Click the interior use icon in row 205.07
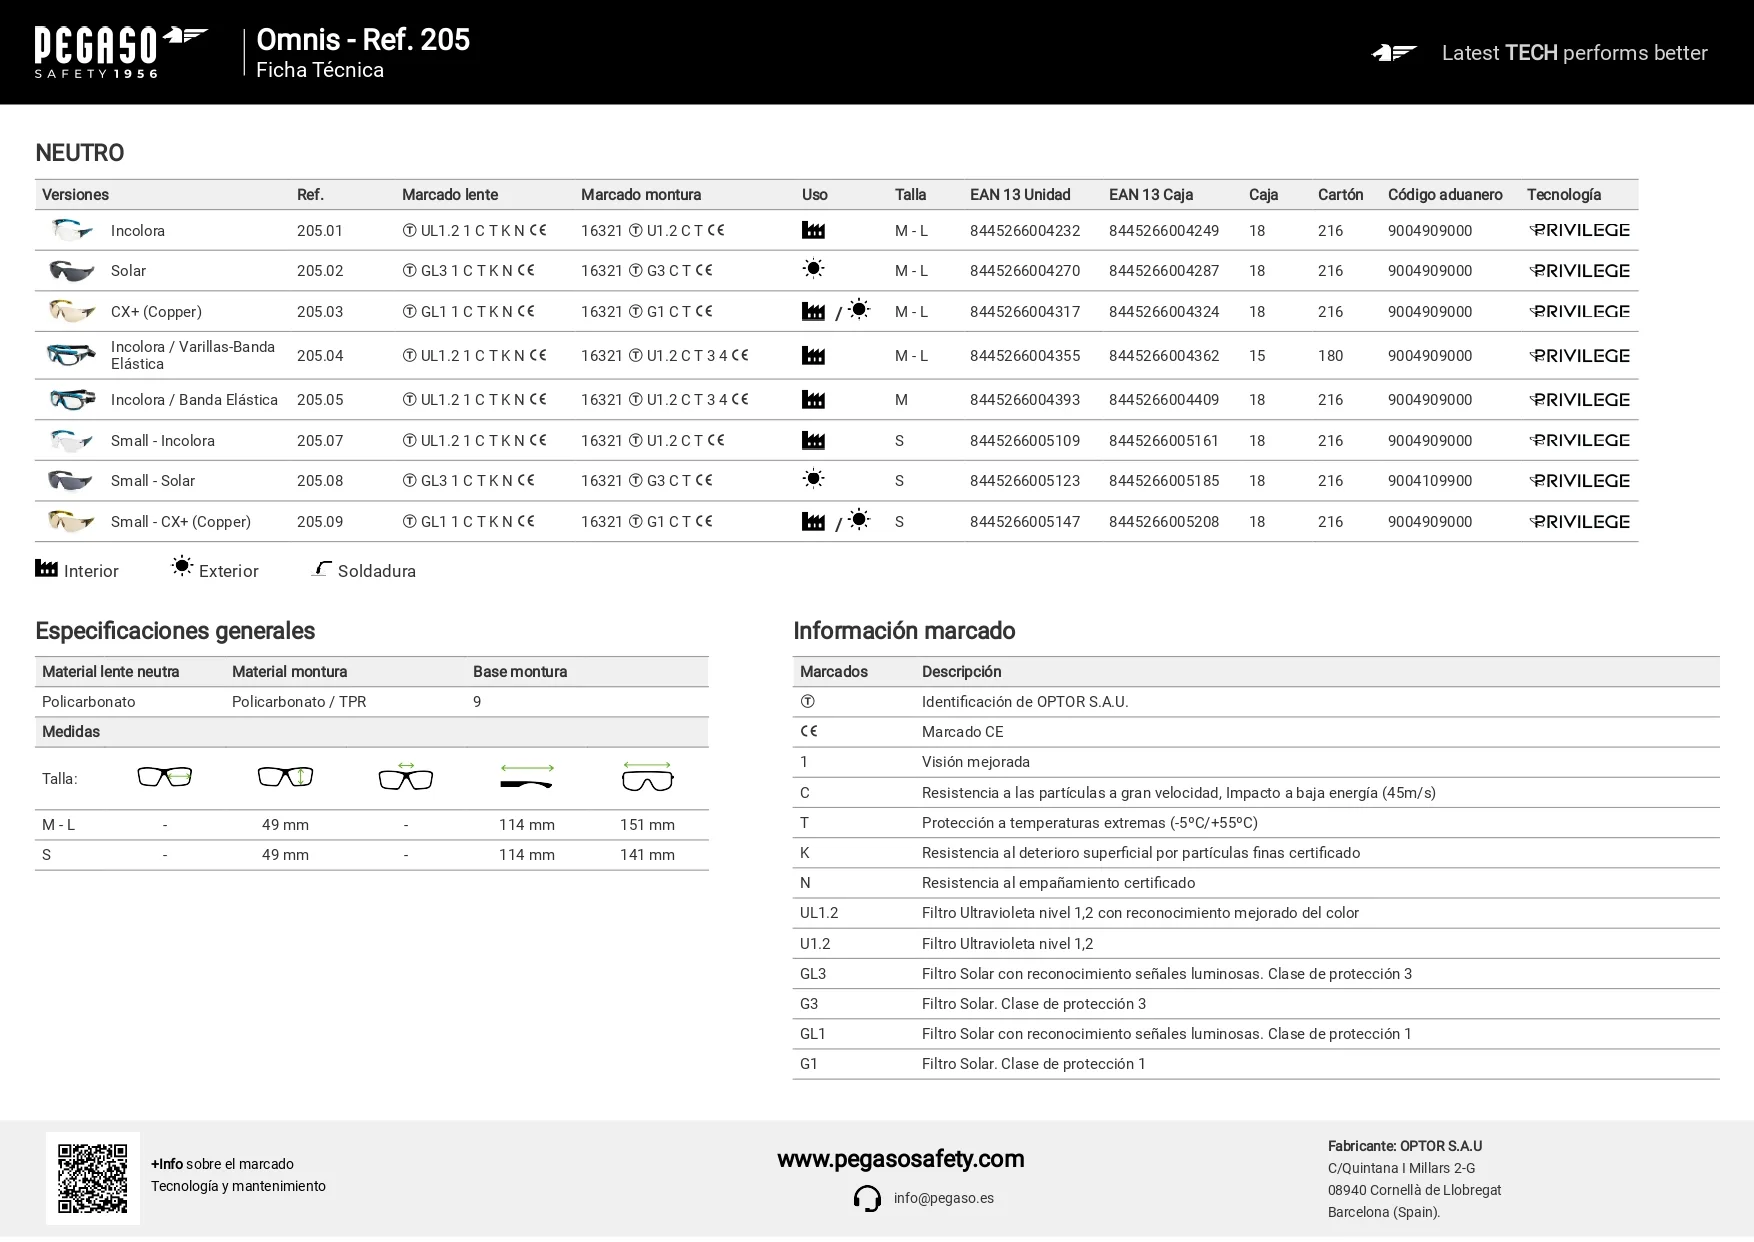 (813, 440)
